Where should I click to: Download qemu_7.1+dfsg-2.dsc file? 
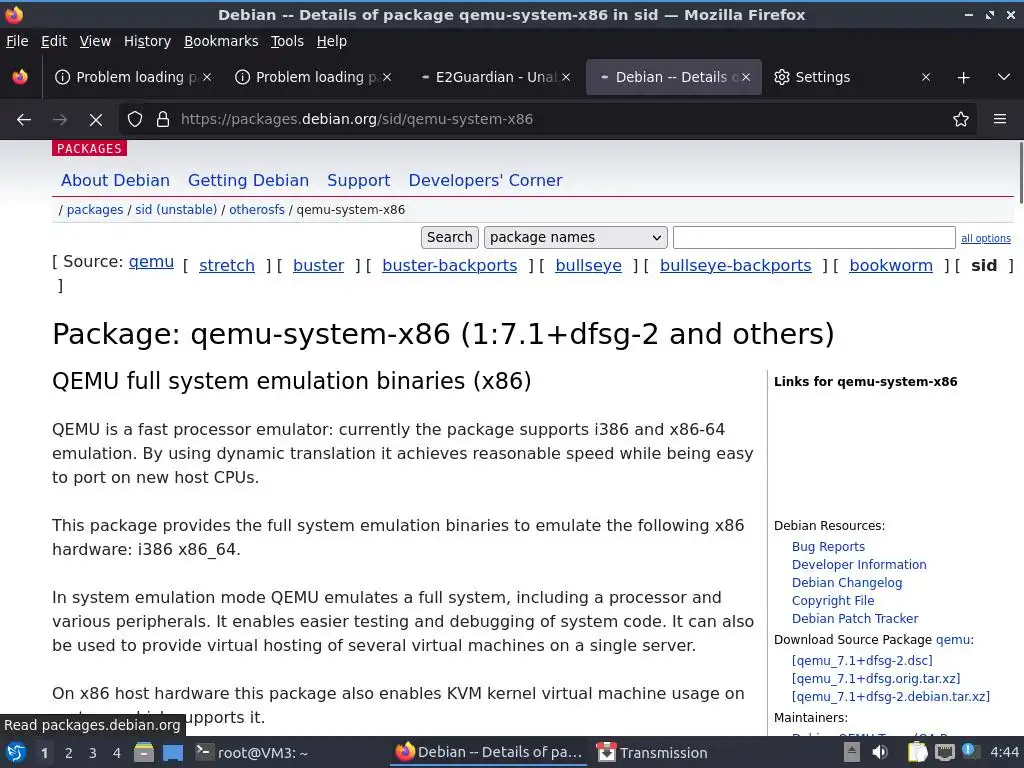tap(862, 660)
